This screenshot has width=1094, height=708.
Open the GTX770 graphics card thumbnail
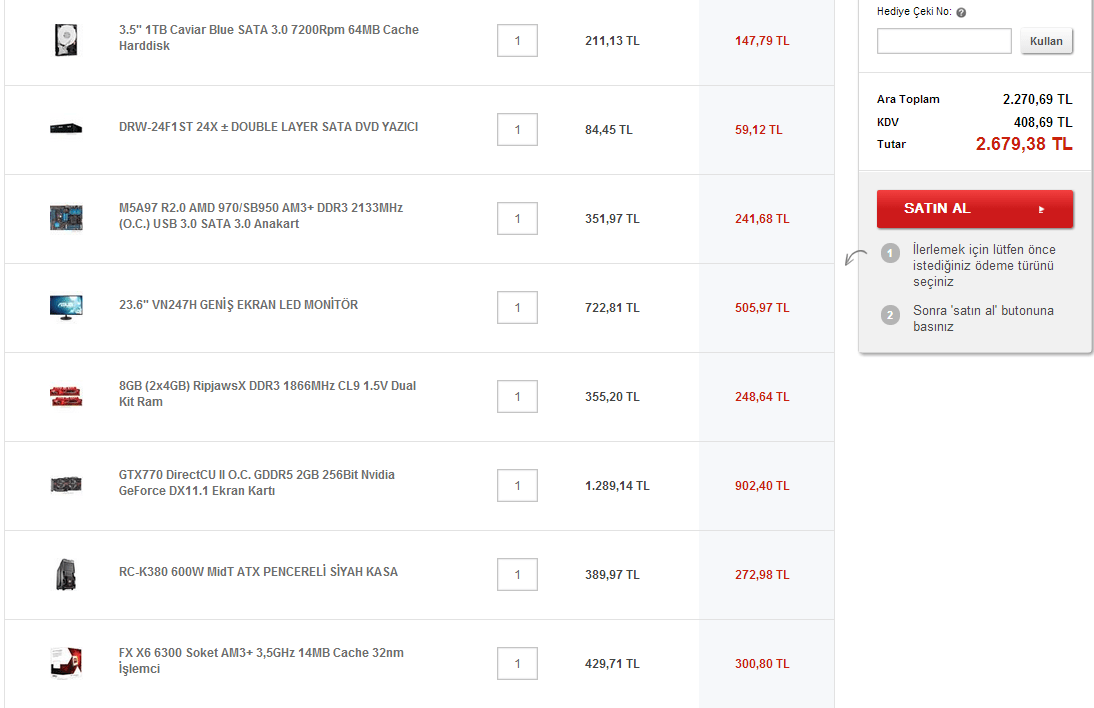coord(66,485)
